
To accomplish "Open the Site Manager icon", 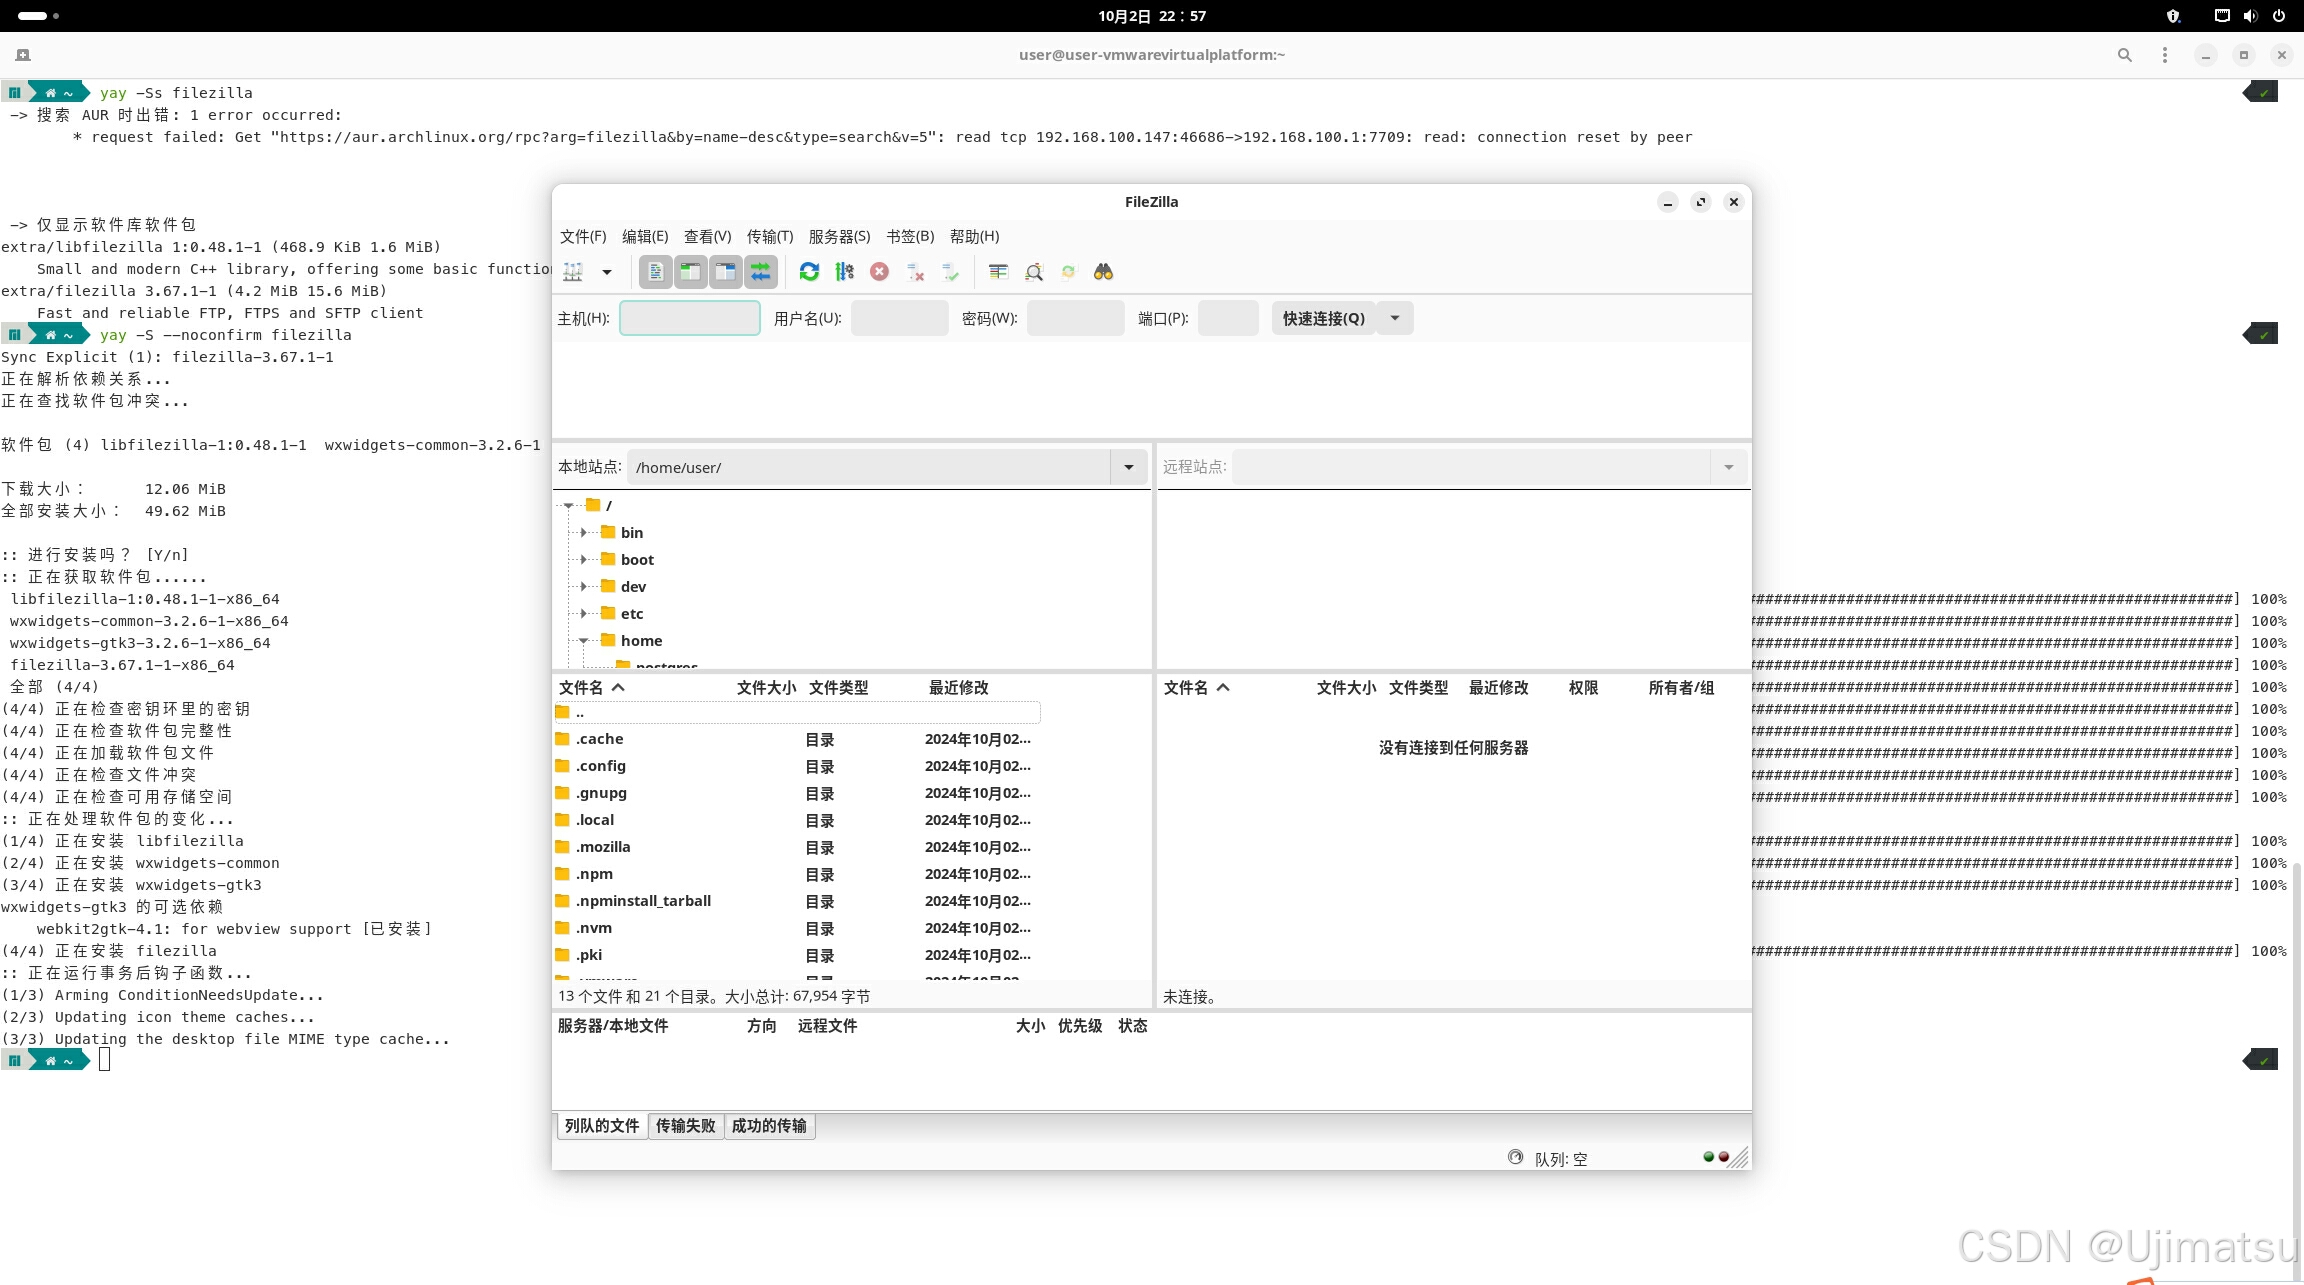I will 573,272.
